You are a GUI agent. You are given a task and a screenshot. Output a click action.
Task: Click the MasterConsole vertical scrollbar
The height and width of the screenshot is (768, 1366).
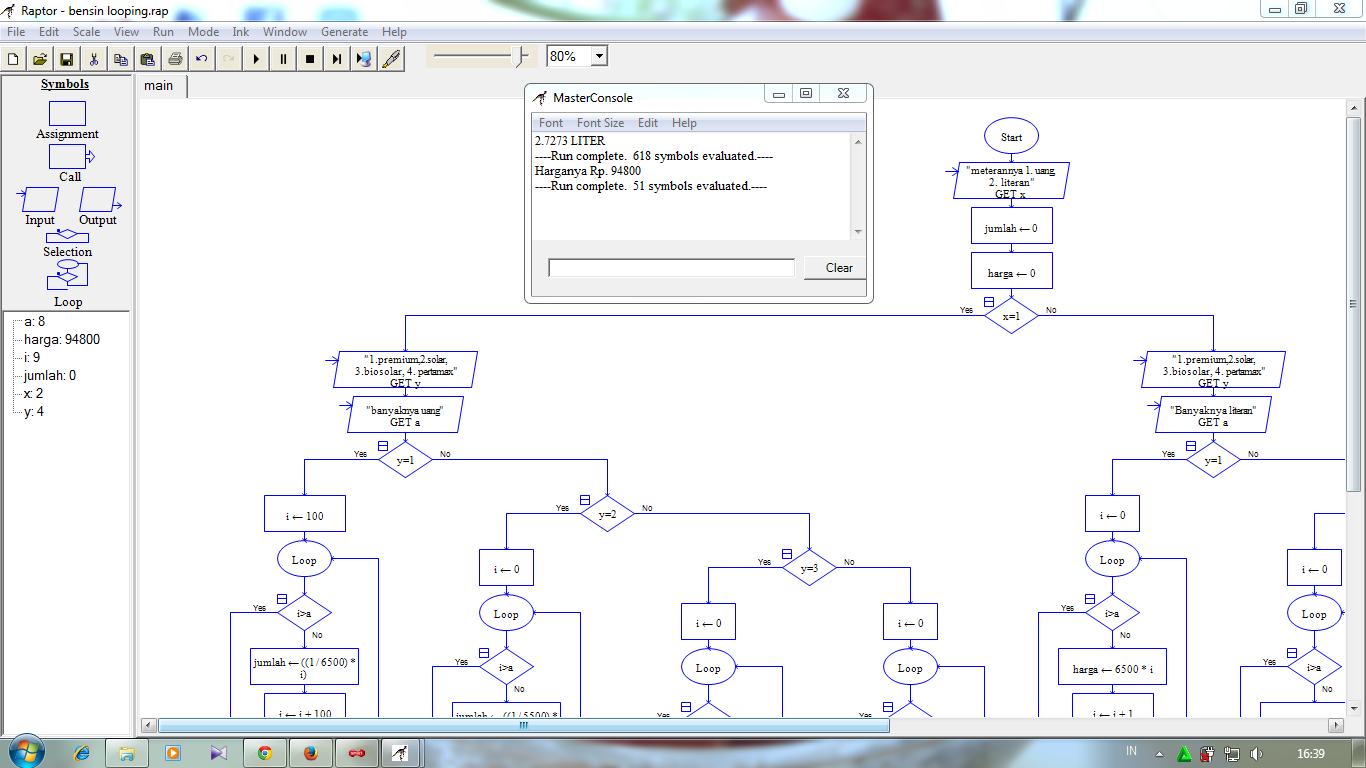[857, 186]
